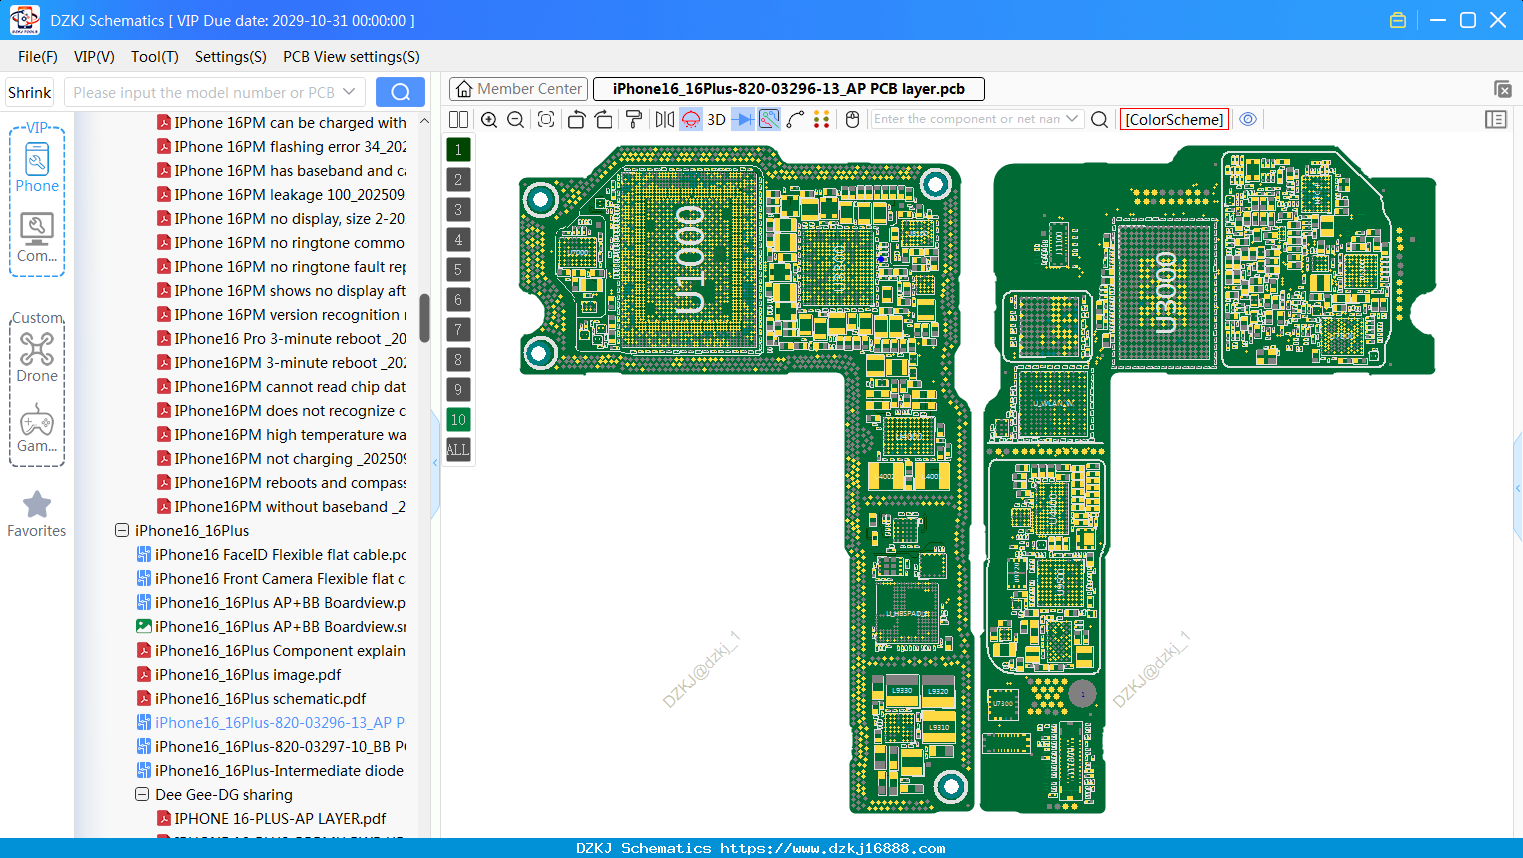Select PCB layer 5
The height and width of the screenshot is (858, 1523).
tap(458, 270)
